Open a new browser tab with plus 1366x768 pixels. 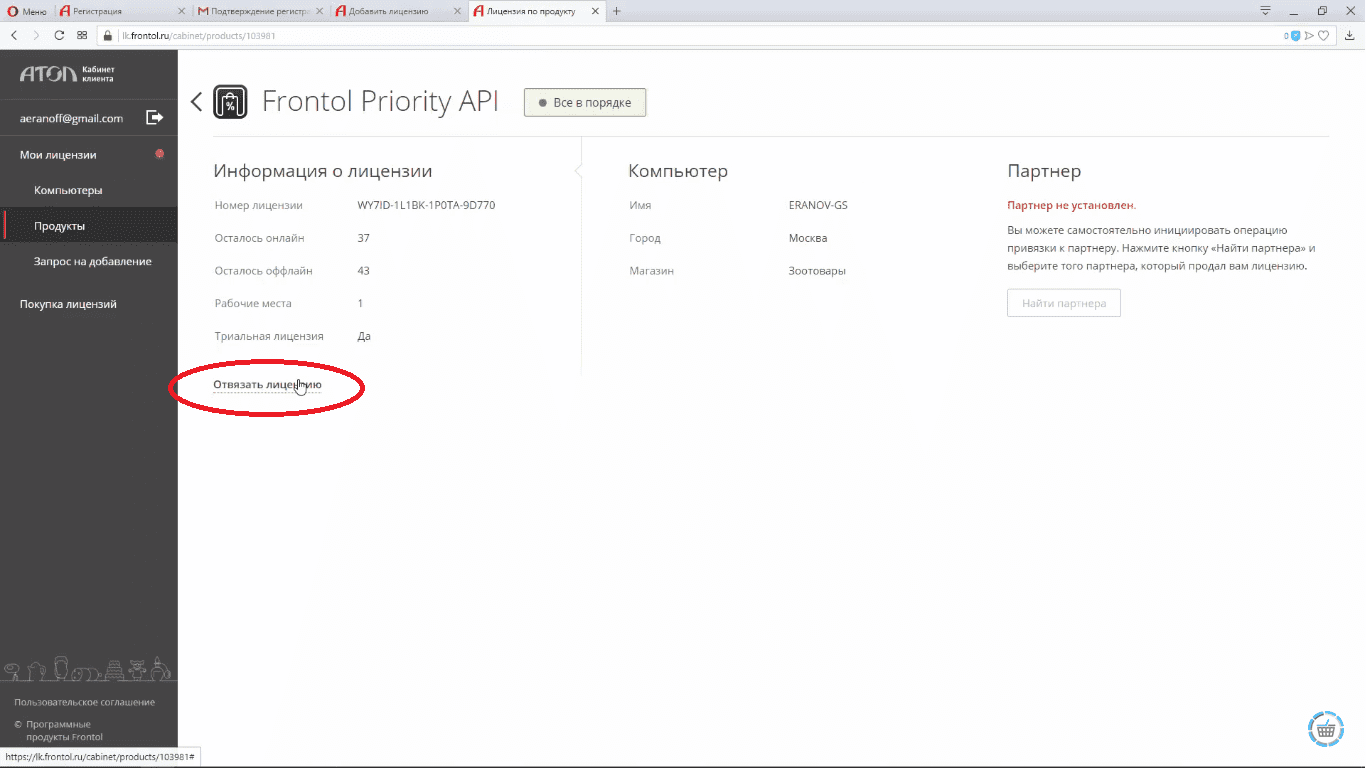pyautogui.click(x=617, y=11)
